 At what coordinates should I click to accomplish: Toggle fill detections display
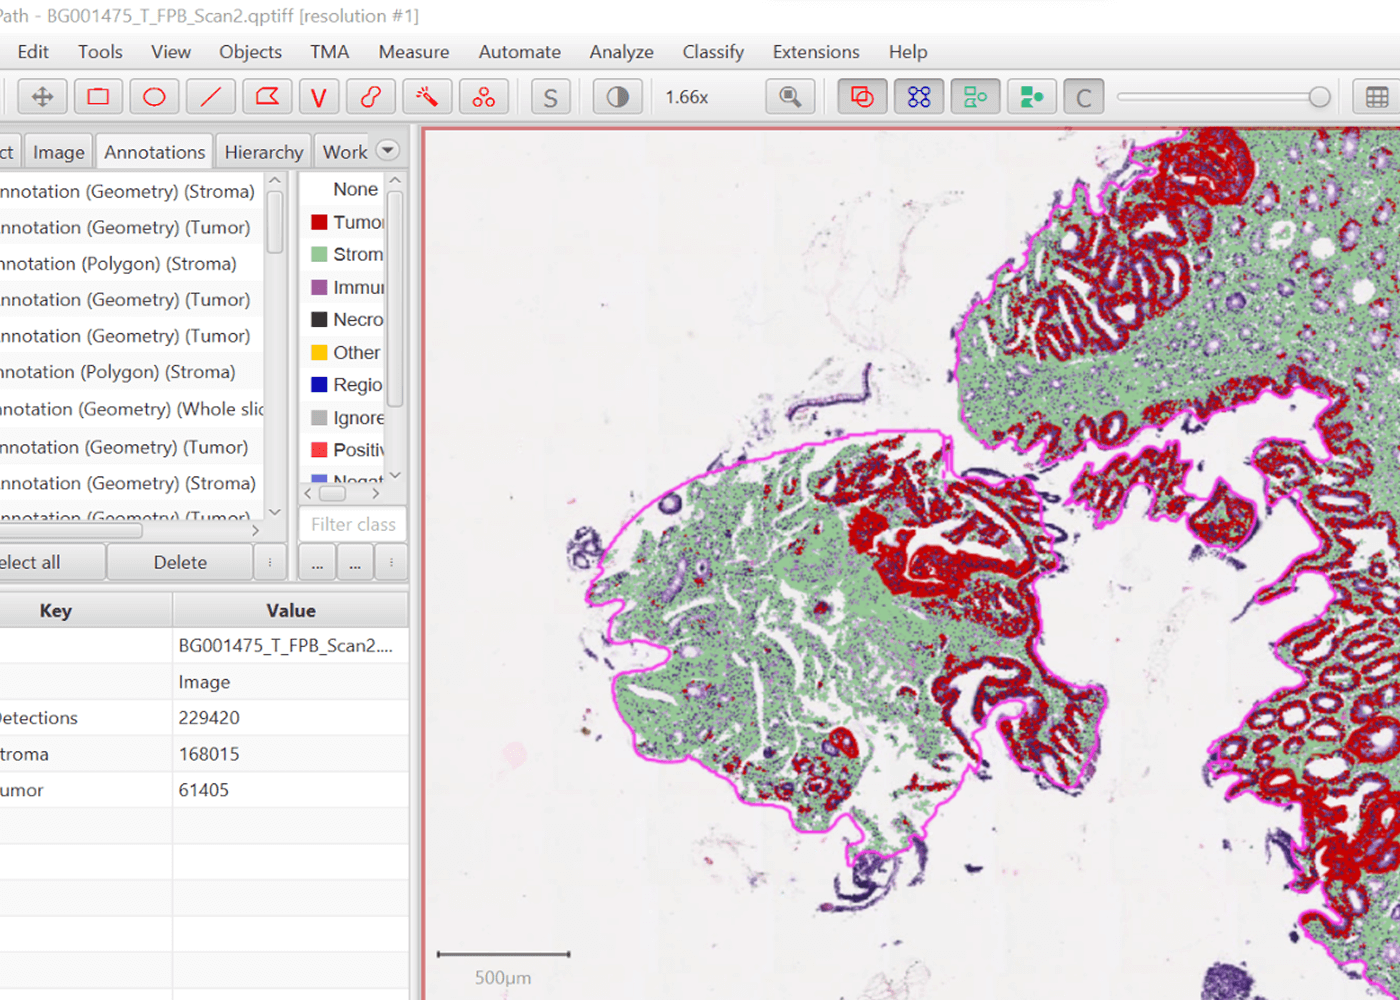[x=1031, y=97]
